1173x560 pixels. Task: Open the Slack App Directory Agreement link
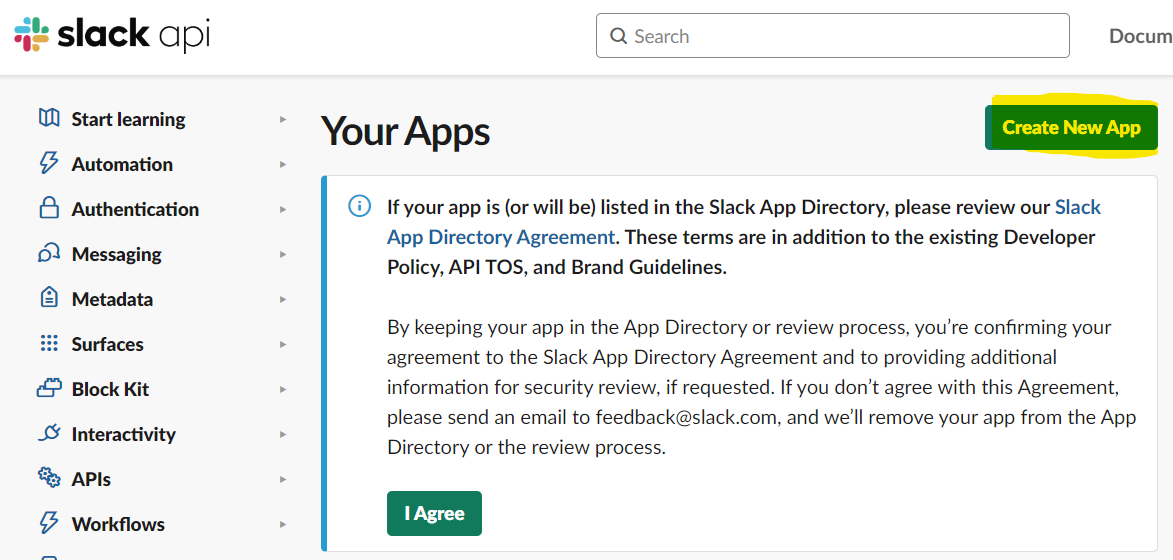coord(744,222)
